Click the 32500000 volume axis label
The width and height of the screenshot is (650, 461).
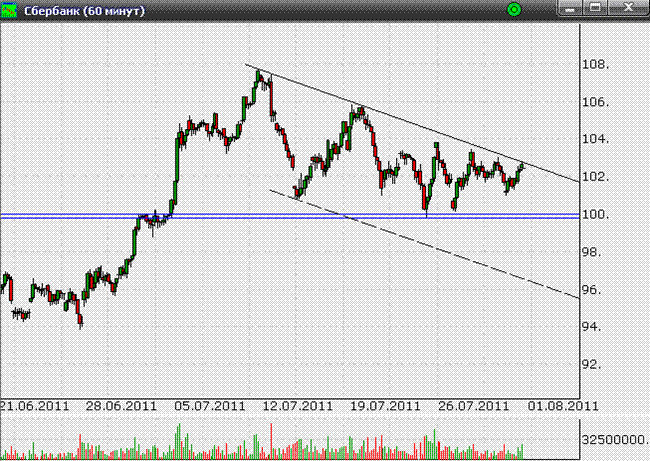pos(615,440)
